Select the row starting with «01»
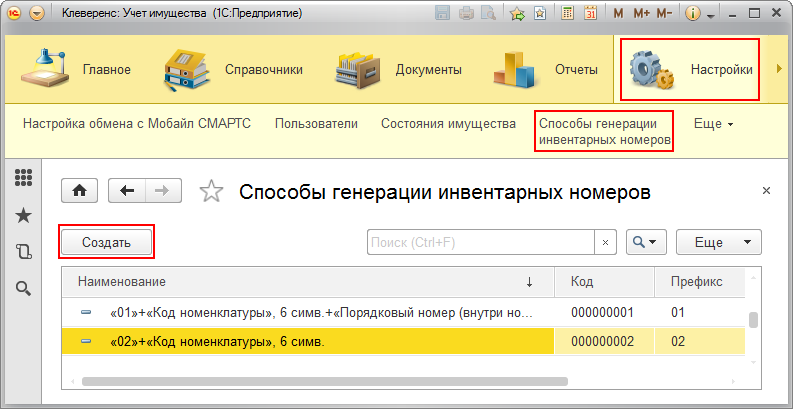 (403, 312)
